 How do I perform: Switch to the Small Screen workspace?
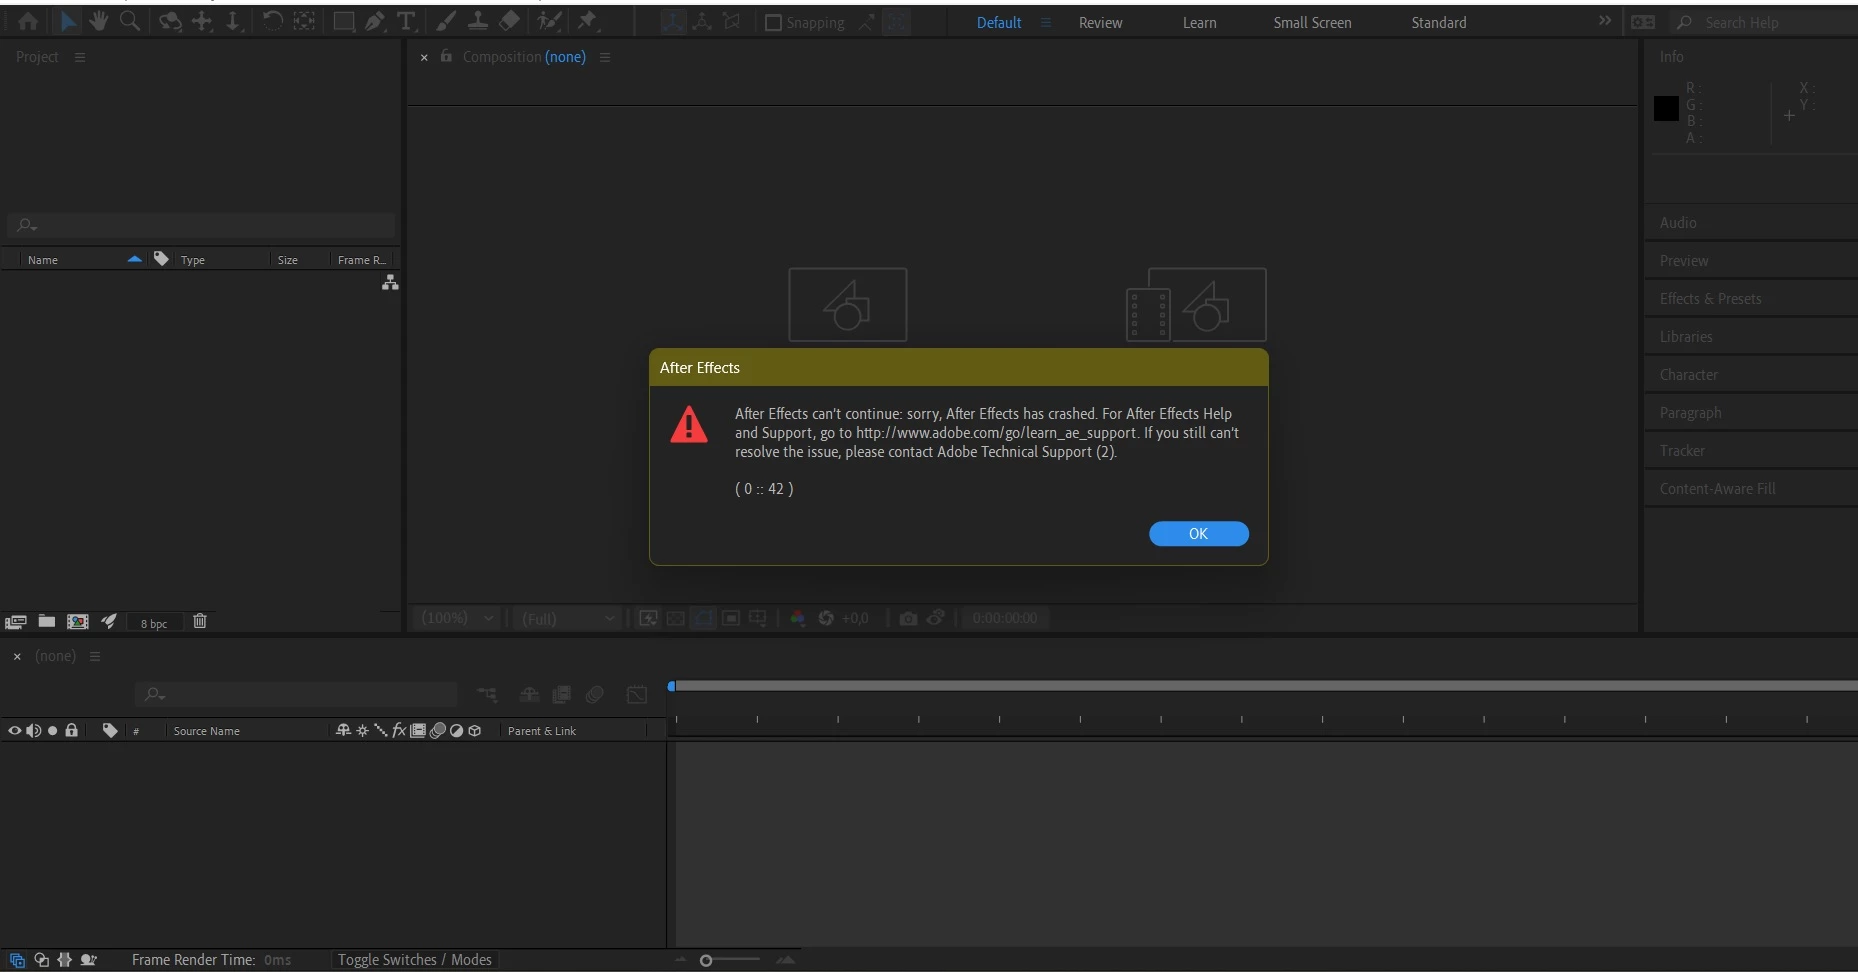[x=1312, y=22]
